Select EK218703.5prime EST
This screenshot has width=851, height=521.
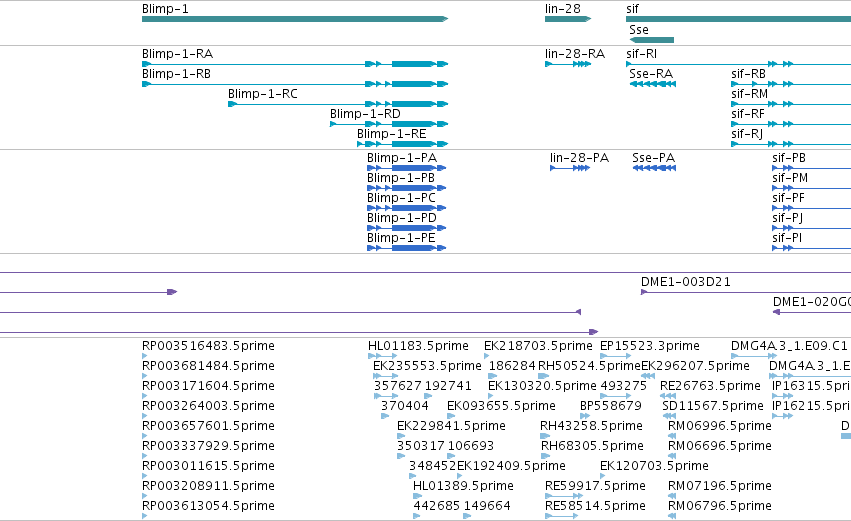[x=487, y=356]
